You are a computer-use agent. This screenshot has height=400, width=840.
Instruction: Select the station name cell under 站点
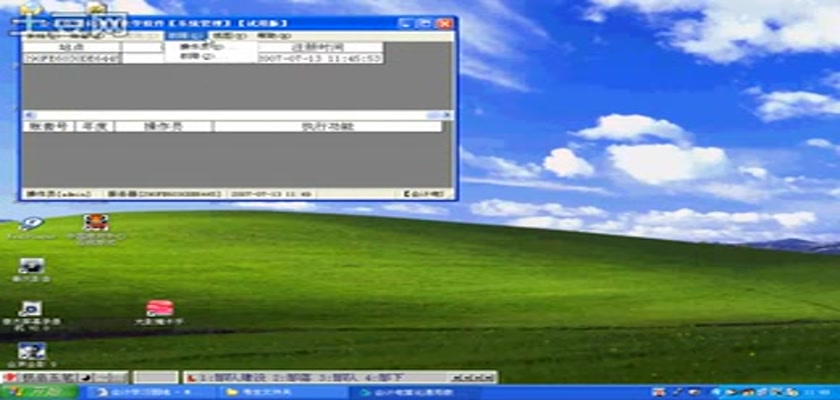[72, 58]
